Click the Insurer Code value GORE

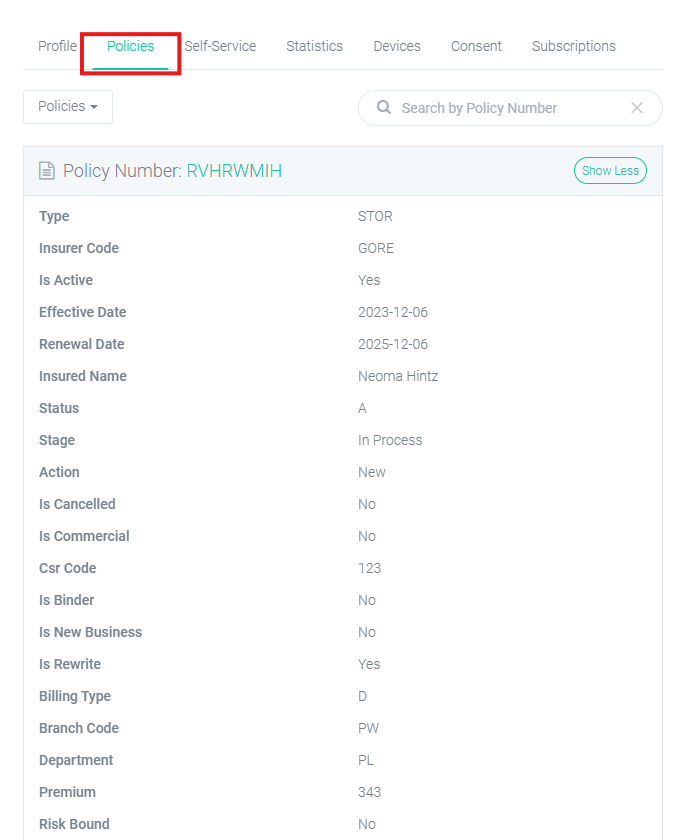tap(376, 248)
